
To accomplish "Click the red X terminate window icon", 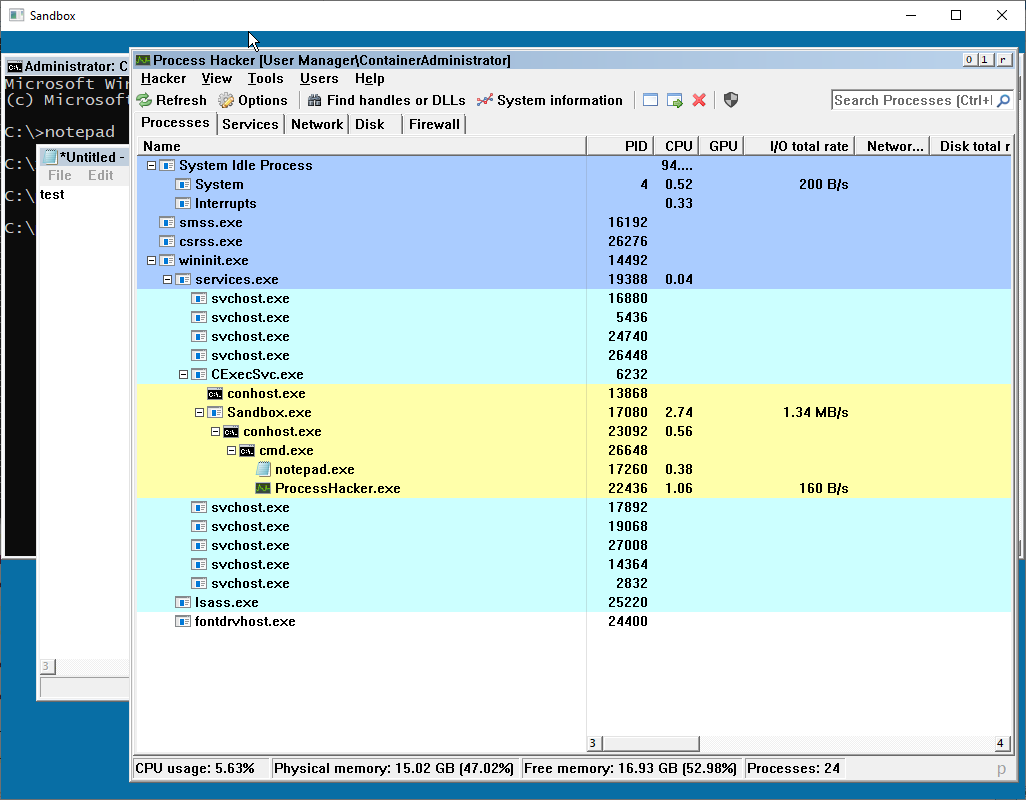I will [699, 101].
